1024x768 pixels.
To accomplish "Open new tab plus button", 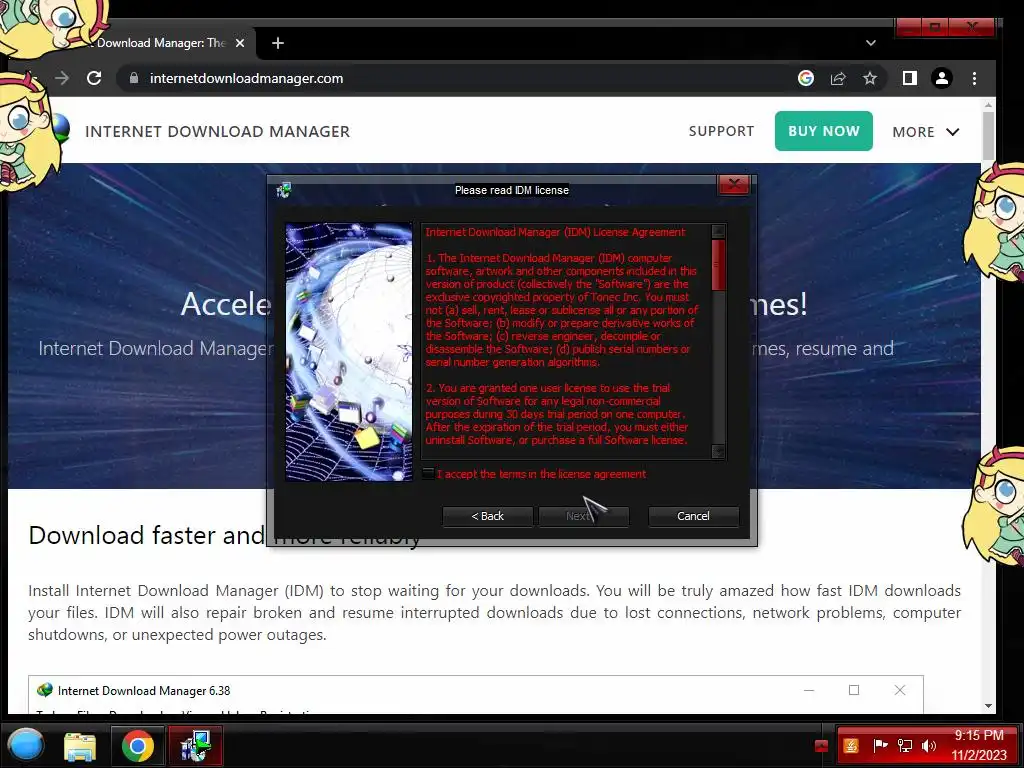I will coord(278,43).
